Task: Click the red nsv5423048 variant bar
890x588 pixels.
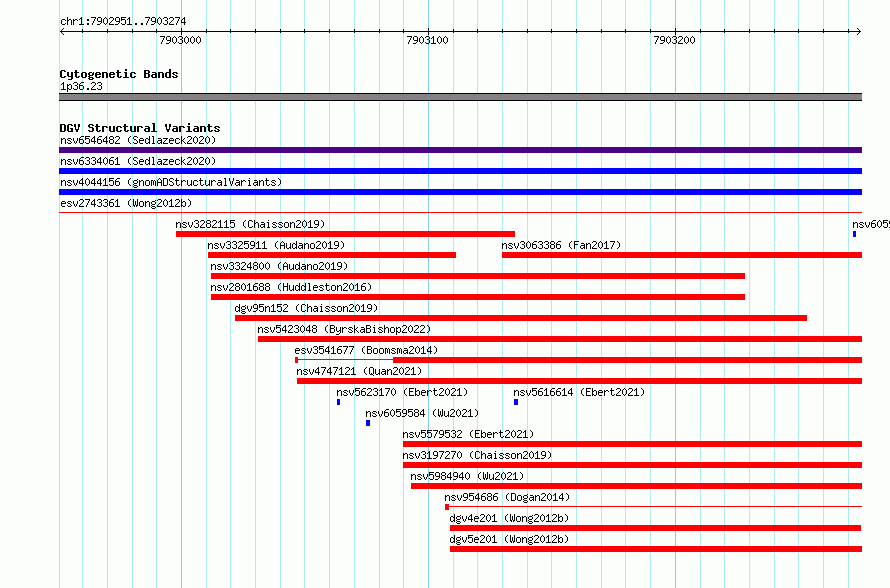Action: point(560,339)
